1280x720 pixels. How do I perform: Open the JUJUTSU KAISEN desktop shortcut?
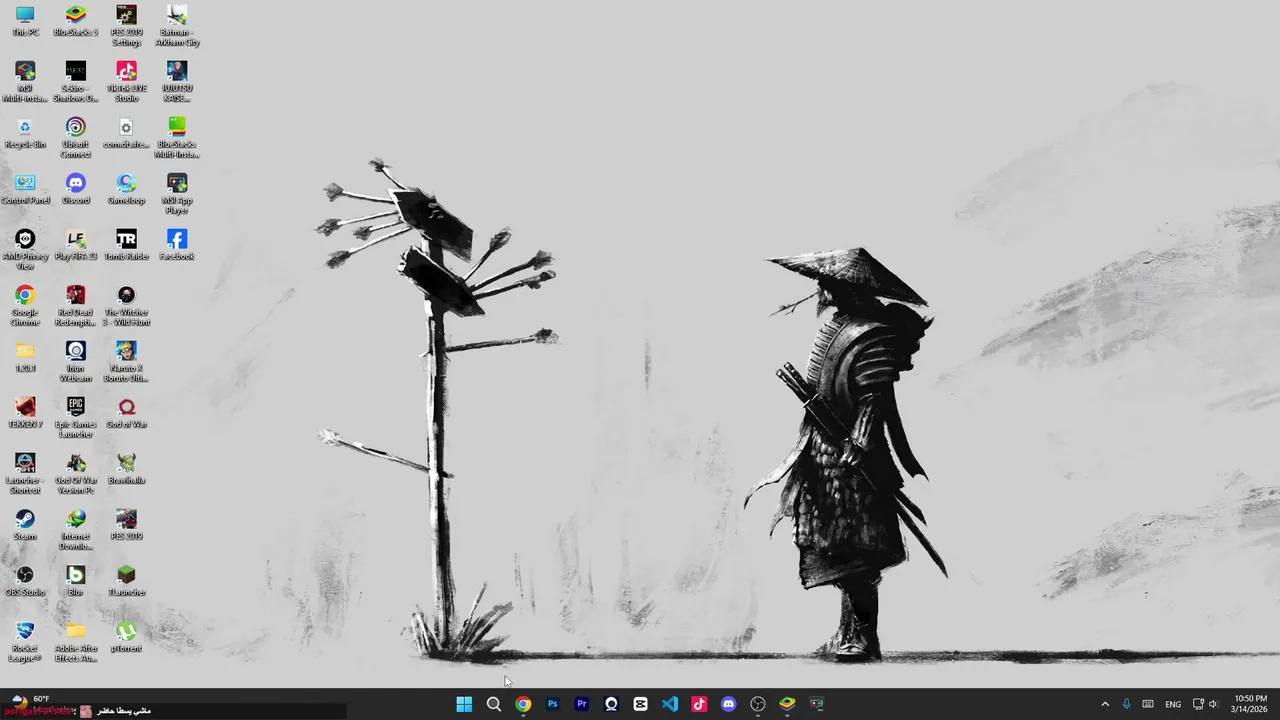click(x=177, y=82)
